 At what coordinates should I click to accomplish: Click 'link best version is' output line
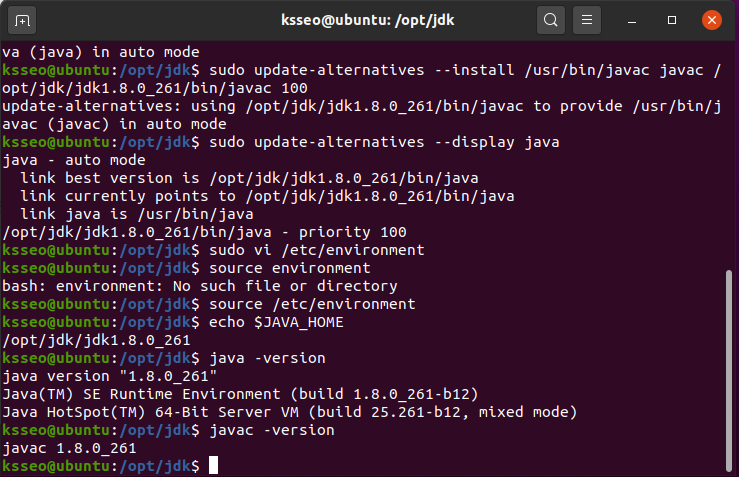pyautogui.click(x=249, y=178)
